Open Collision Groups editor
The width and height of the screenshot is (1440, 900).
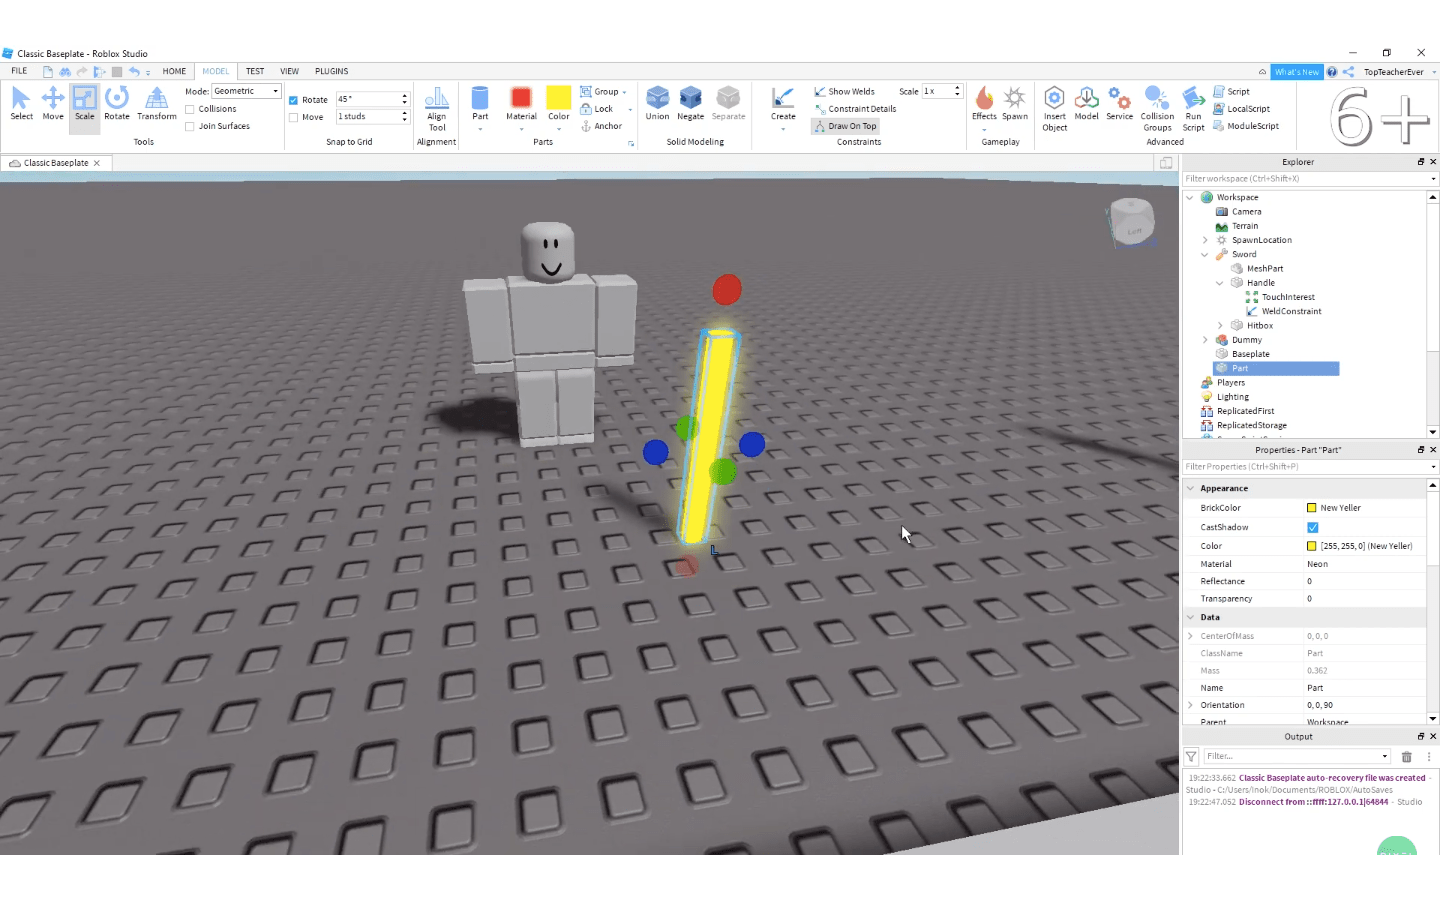(1157, 108)
